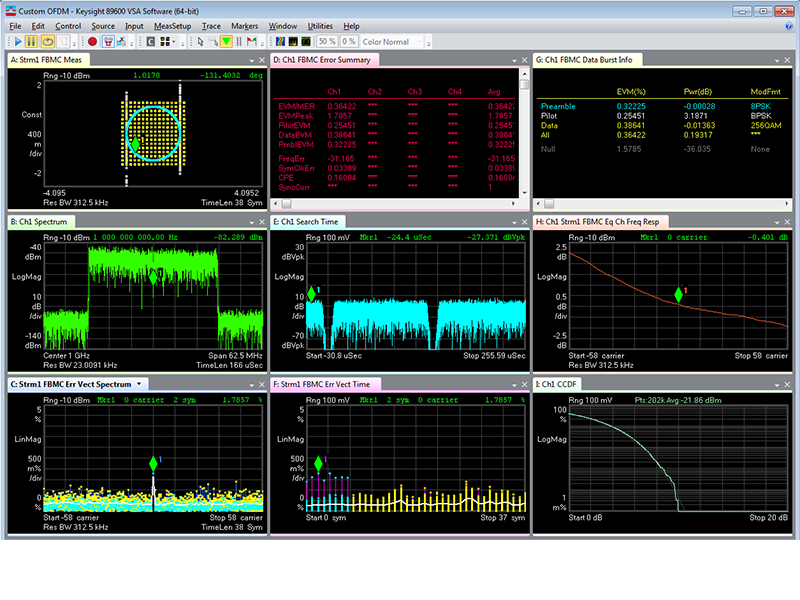Toggle single acquisition mode icon

tap(62, 41)
